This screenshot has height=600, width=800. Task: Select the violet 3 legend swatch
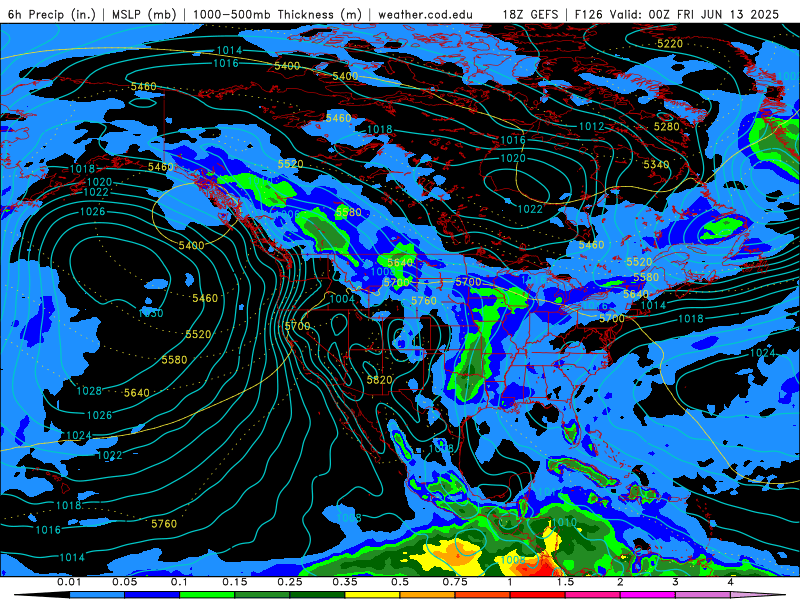pos(703,595)
